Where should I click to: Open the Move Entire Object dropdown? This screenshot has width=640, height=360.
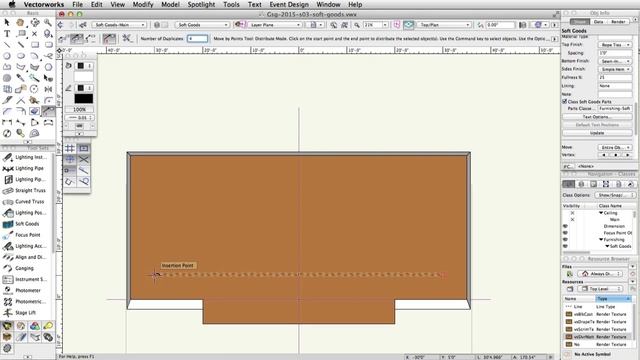[615, 147]
